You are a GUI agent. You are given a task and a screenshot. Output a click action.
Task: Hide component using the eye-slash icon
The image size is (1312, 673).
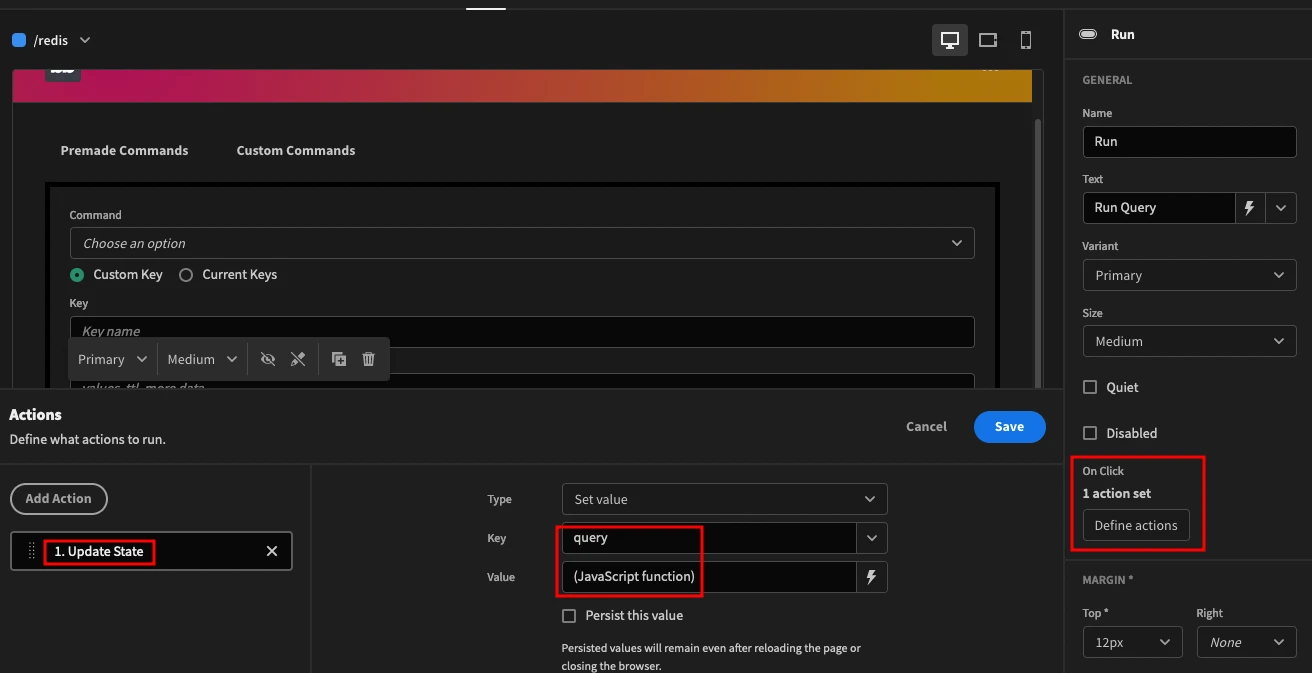(267, 359)
